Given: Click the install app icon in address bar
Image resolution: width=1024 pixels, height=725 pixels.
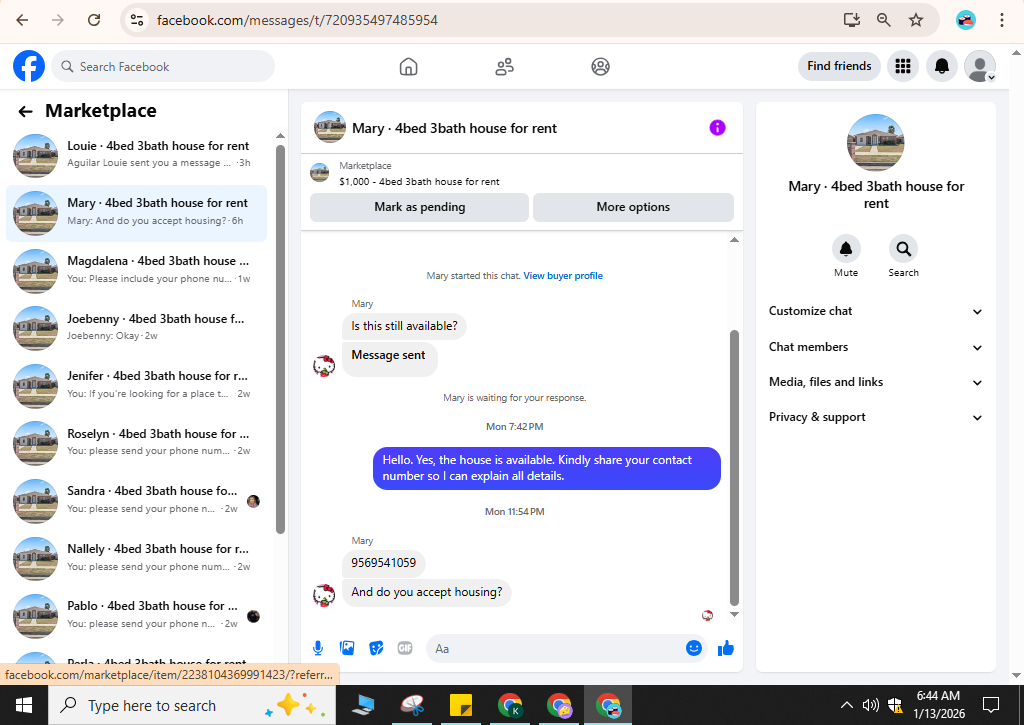Looking at the screenshot, I should 851,20.
